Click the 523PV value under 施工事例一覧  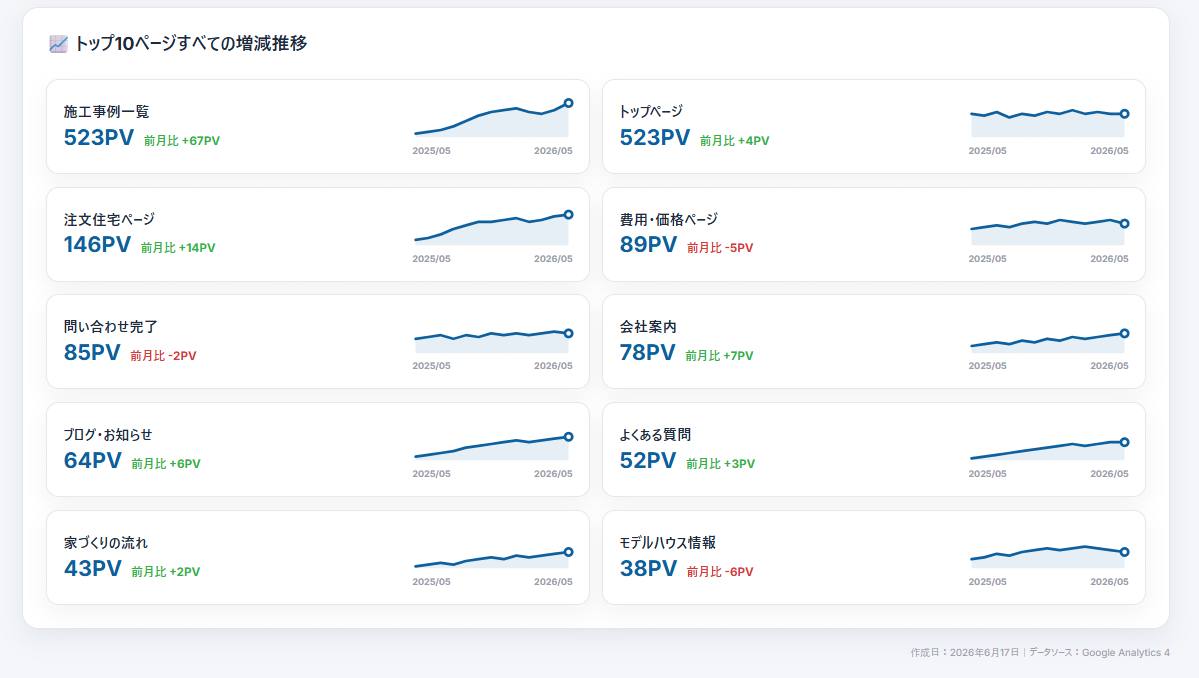pyautogui.click(x=99, y=138)
